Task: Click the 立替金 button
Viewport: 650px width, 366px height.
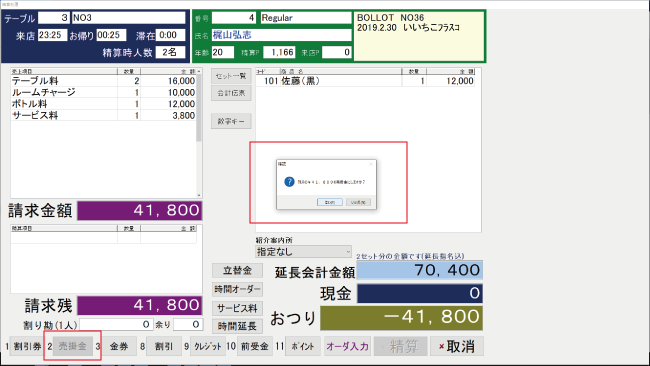Action: (x=238, y=271)
